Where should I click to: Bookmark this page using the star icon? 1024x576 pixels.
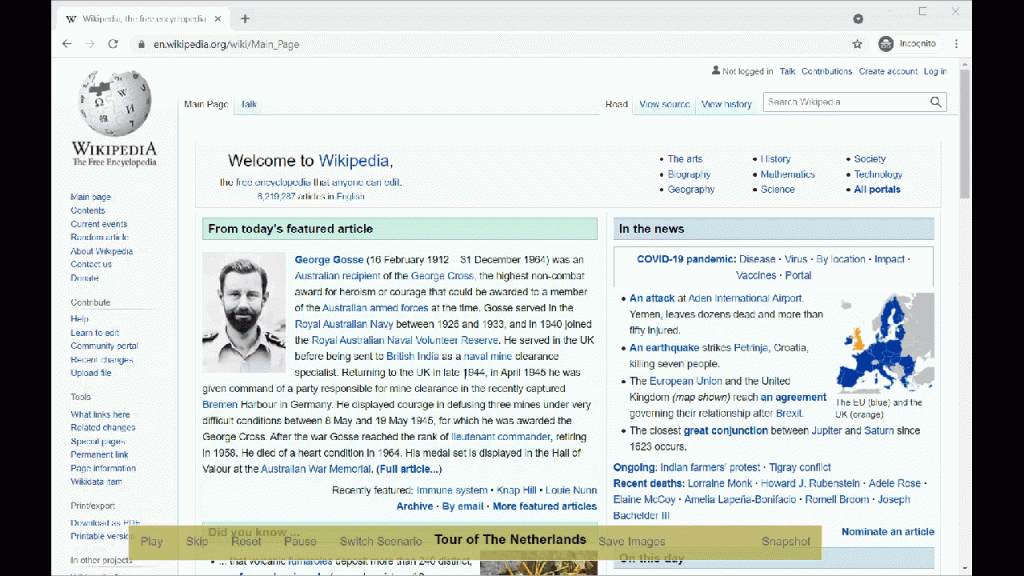tap(857, 44)
